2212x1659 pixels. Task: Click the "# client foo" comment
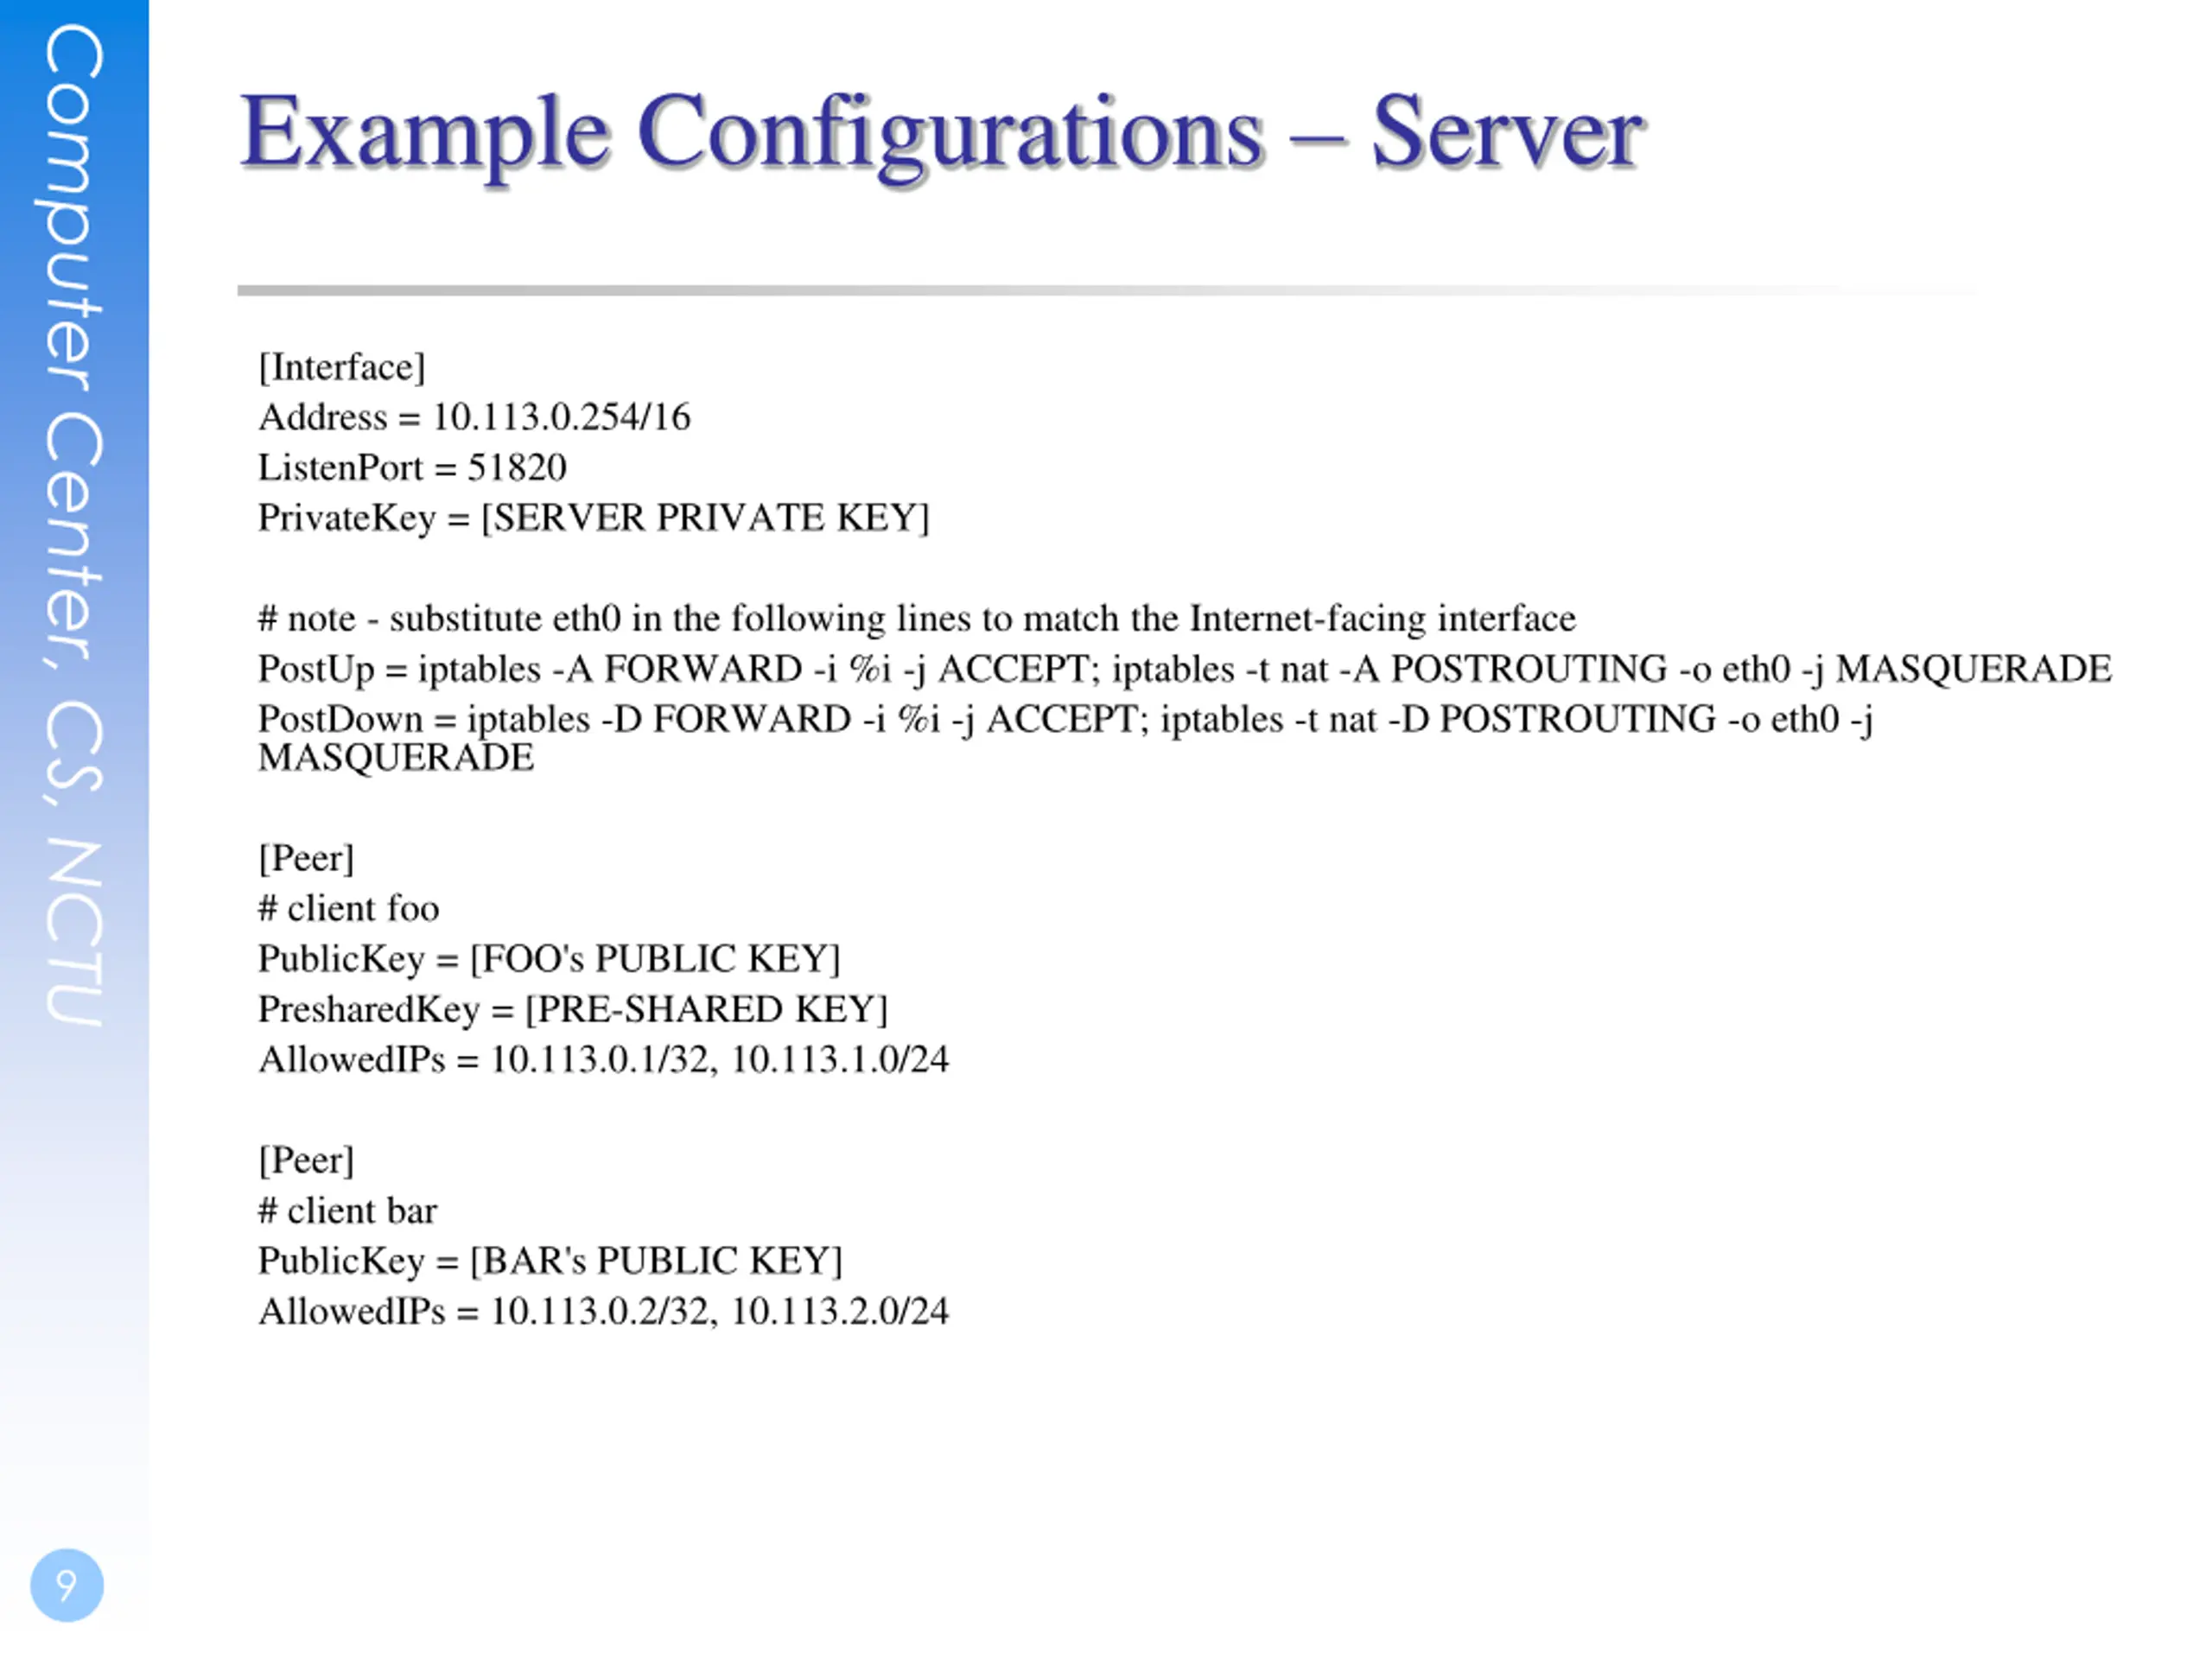[x=348, y=908]
